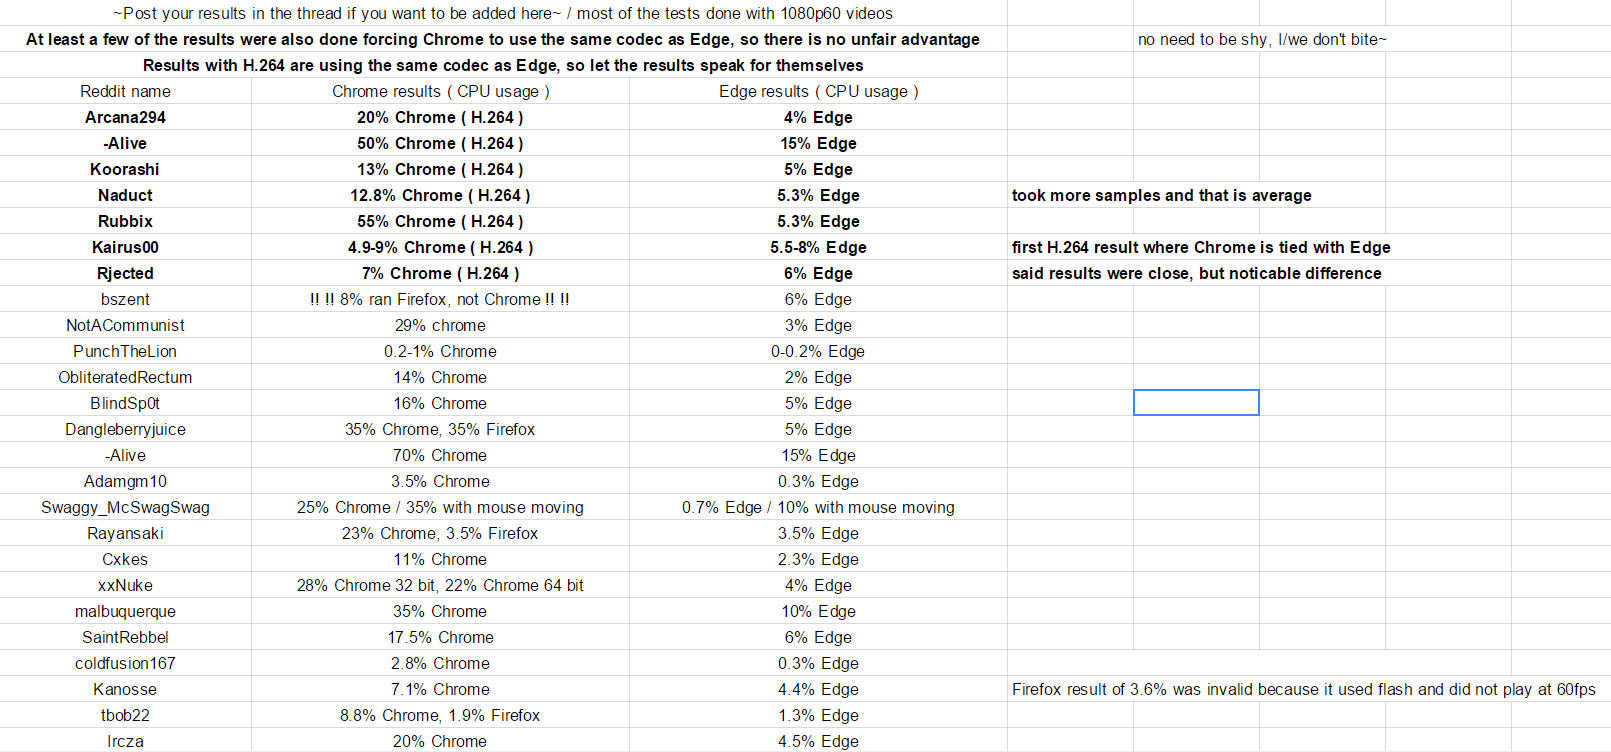Select the '4.9-9% Chrome ( H.264 )' cell
This screenshot has width=1611, height=752.
(440, 247)
